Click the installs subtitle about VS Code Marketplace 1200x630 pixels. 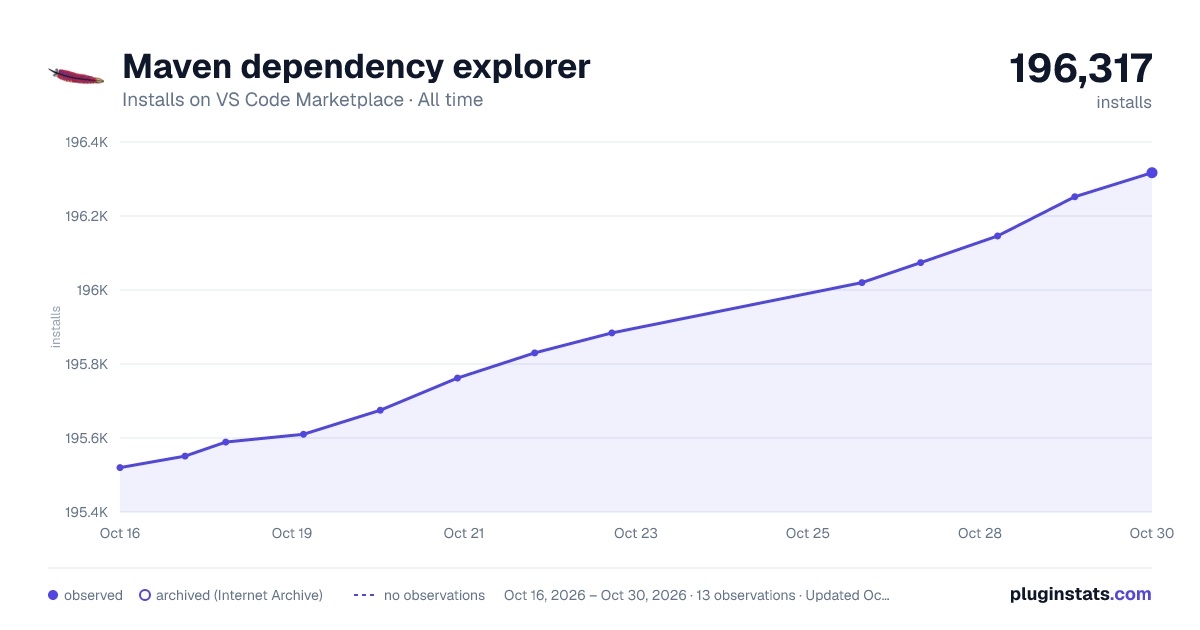click(302, 100)
